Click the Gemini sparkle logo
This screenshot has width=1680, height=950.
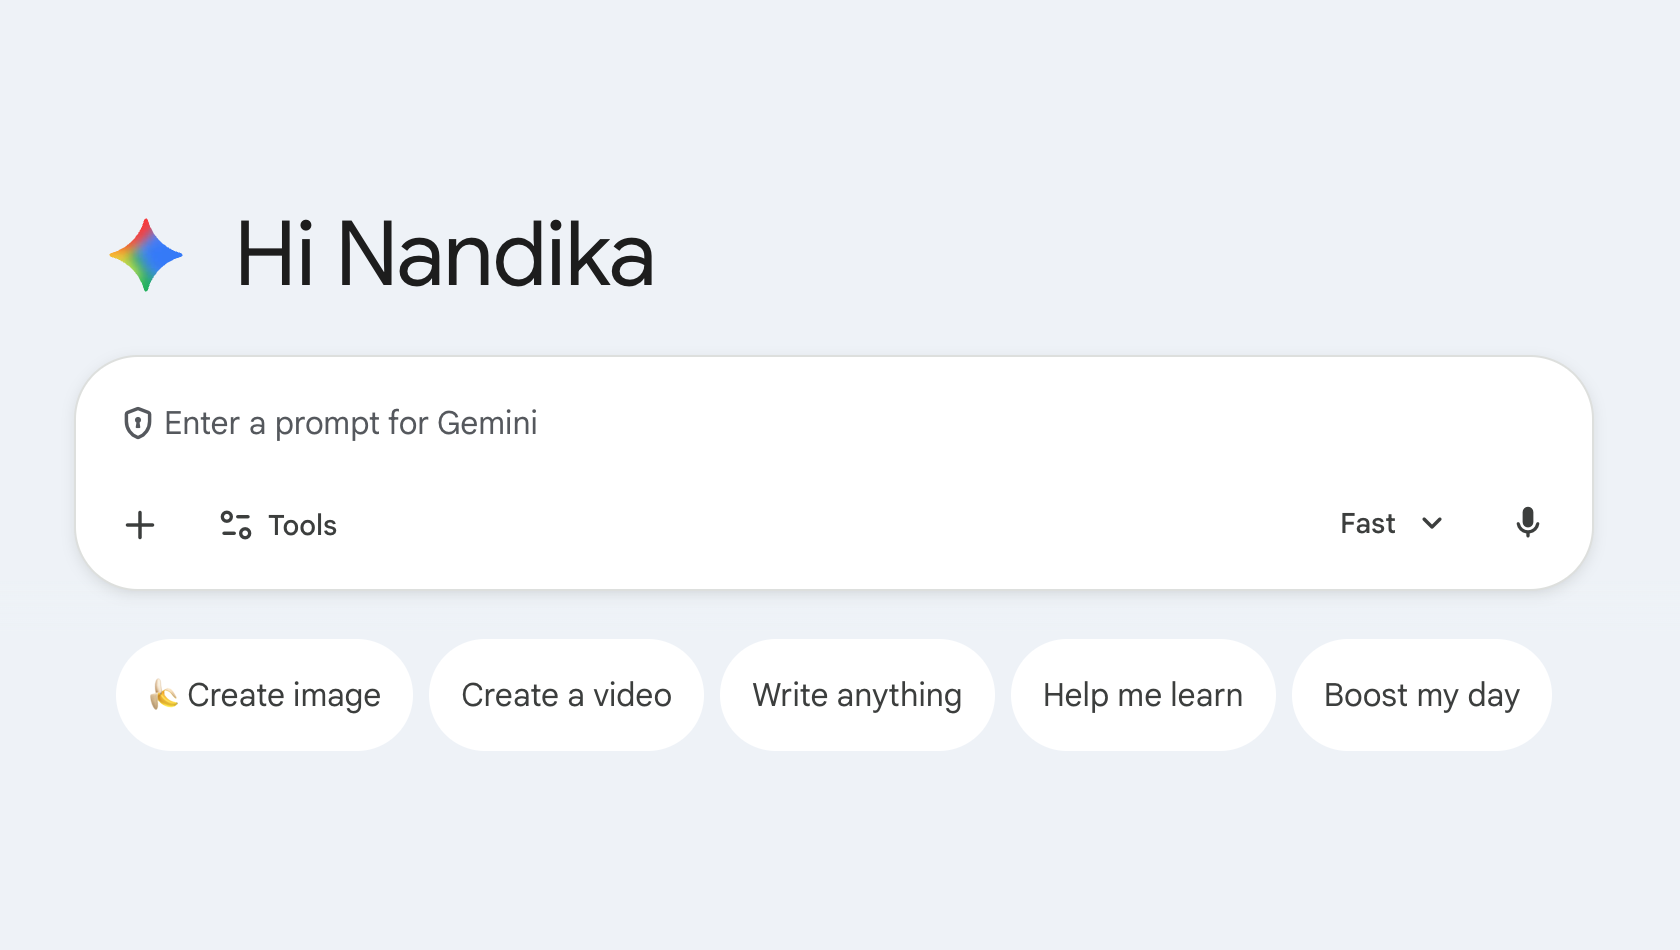pos(146,256)
